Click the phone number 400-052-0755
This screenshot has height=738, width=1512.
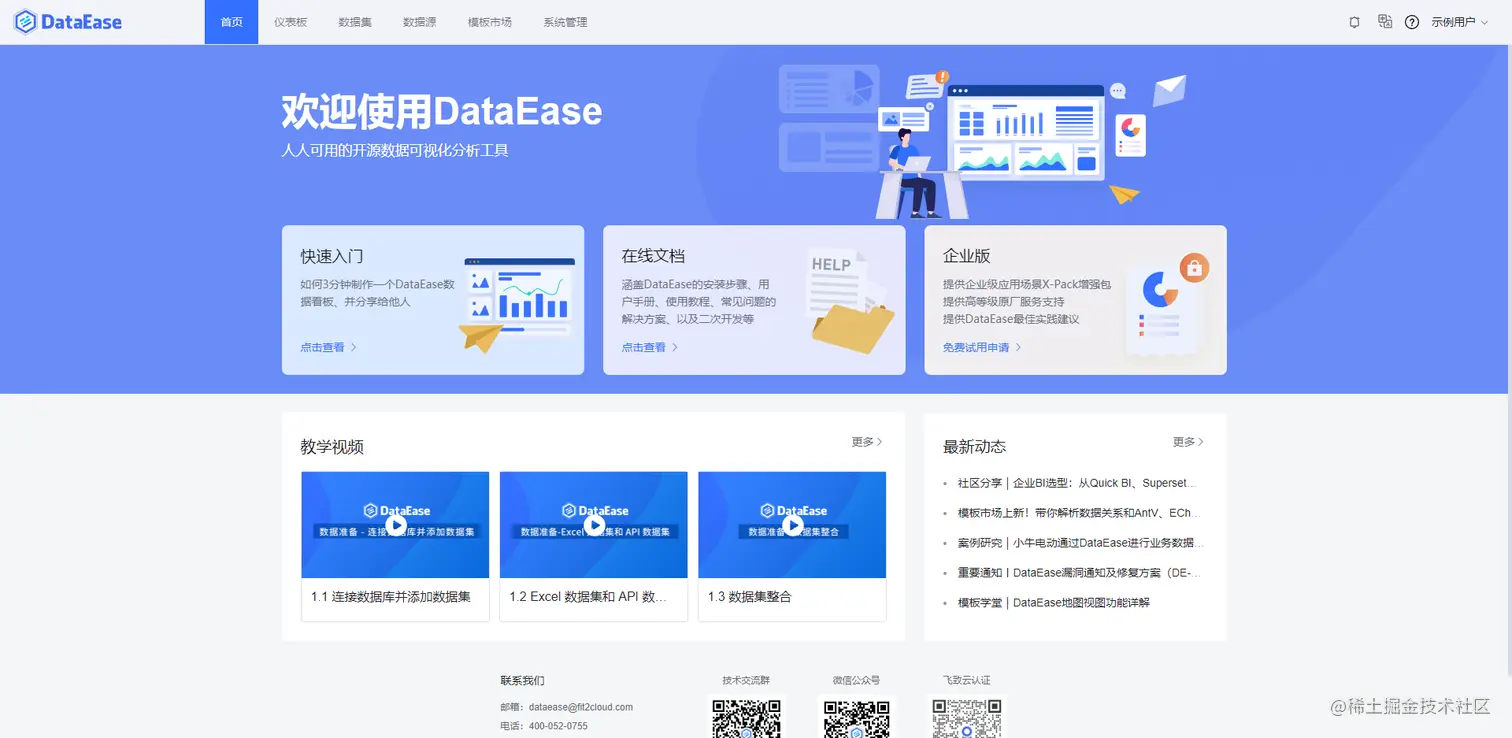pos(558,726)
